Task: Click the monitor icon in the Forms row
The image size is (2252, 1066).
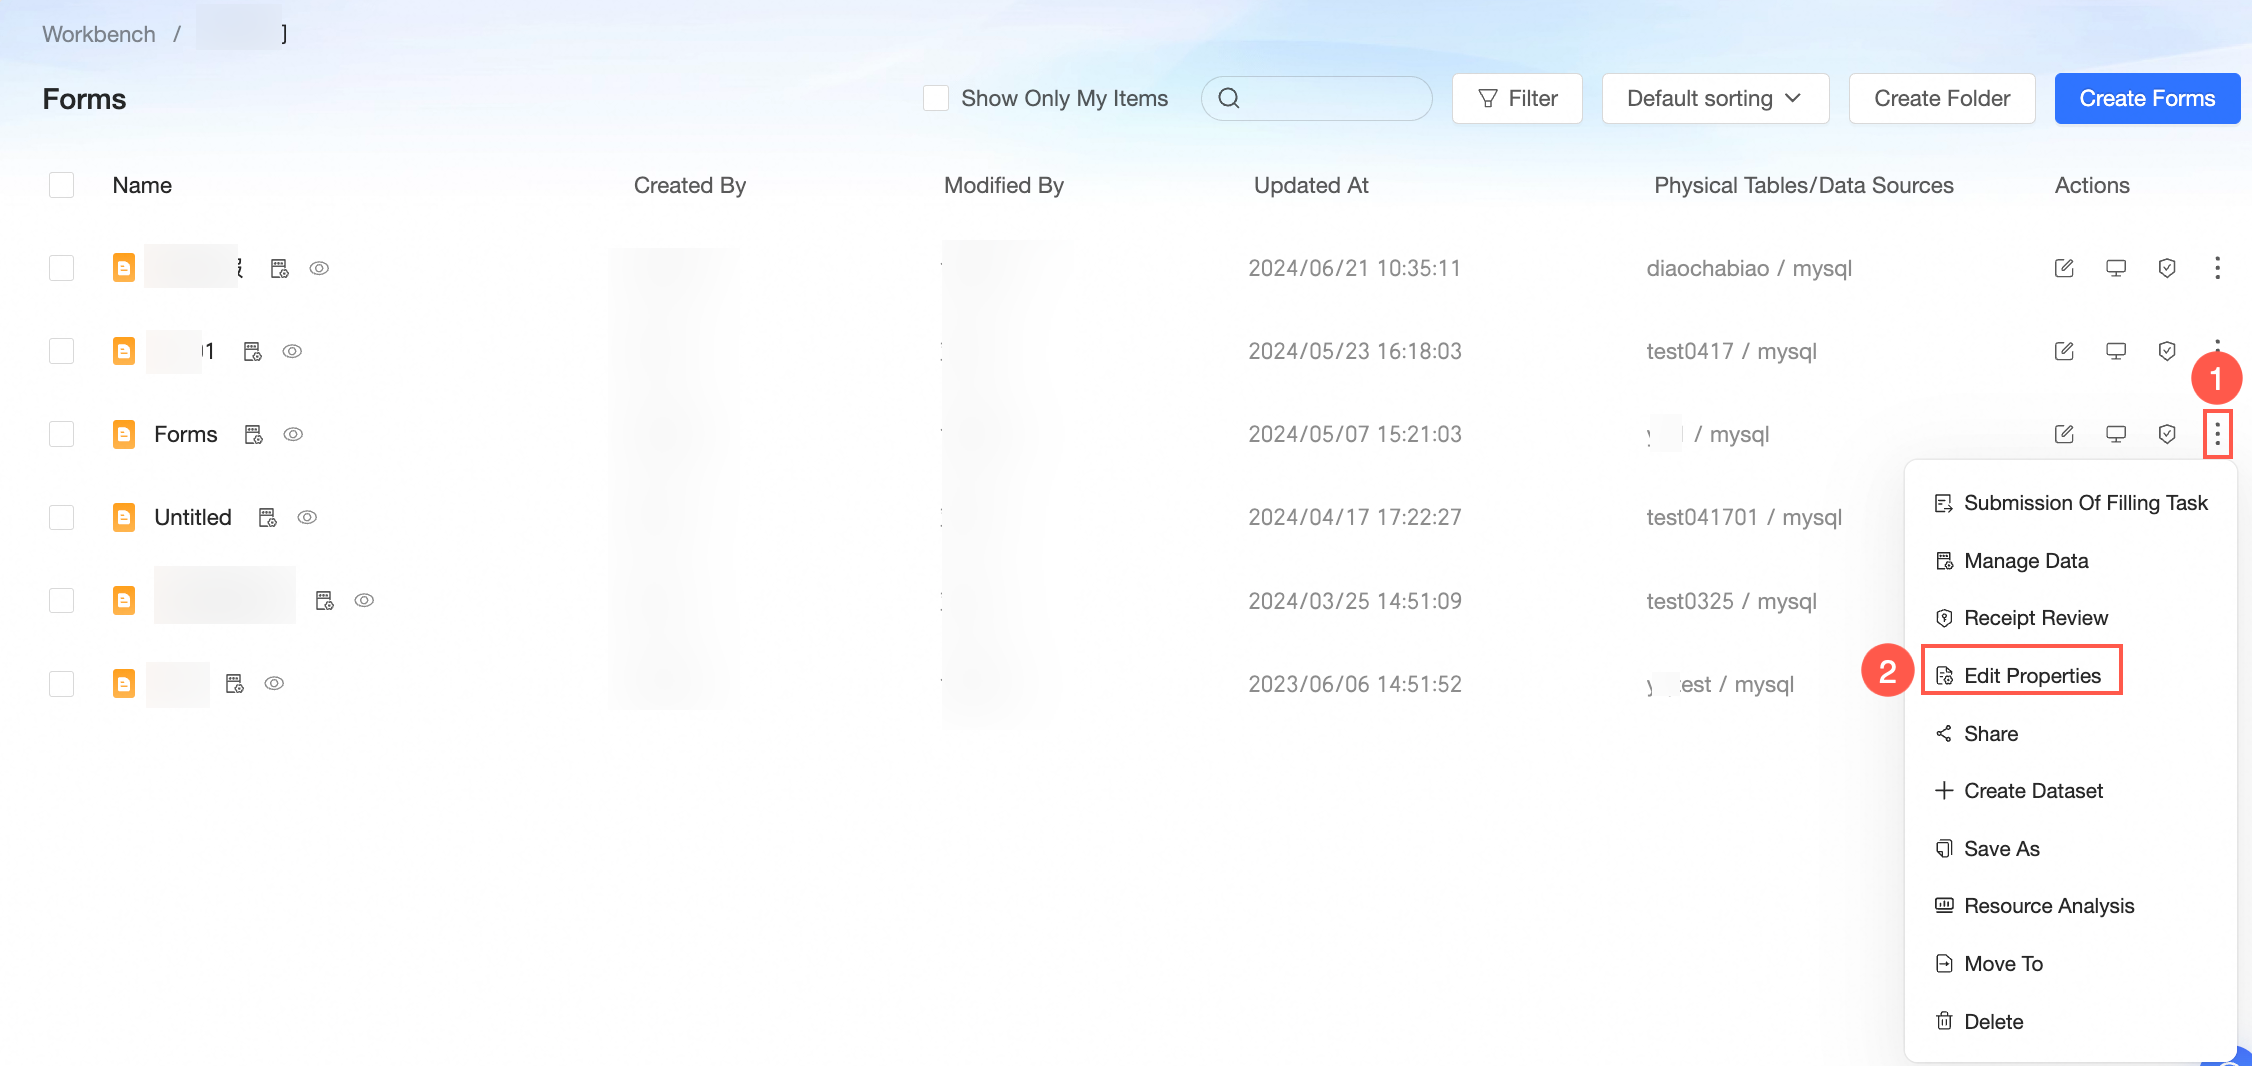Action: (2116, 434)
